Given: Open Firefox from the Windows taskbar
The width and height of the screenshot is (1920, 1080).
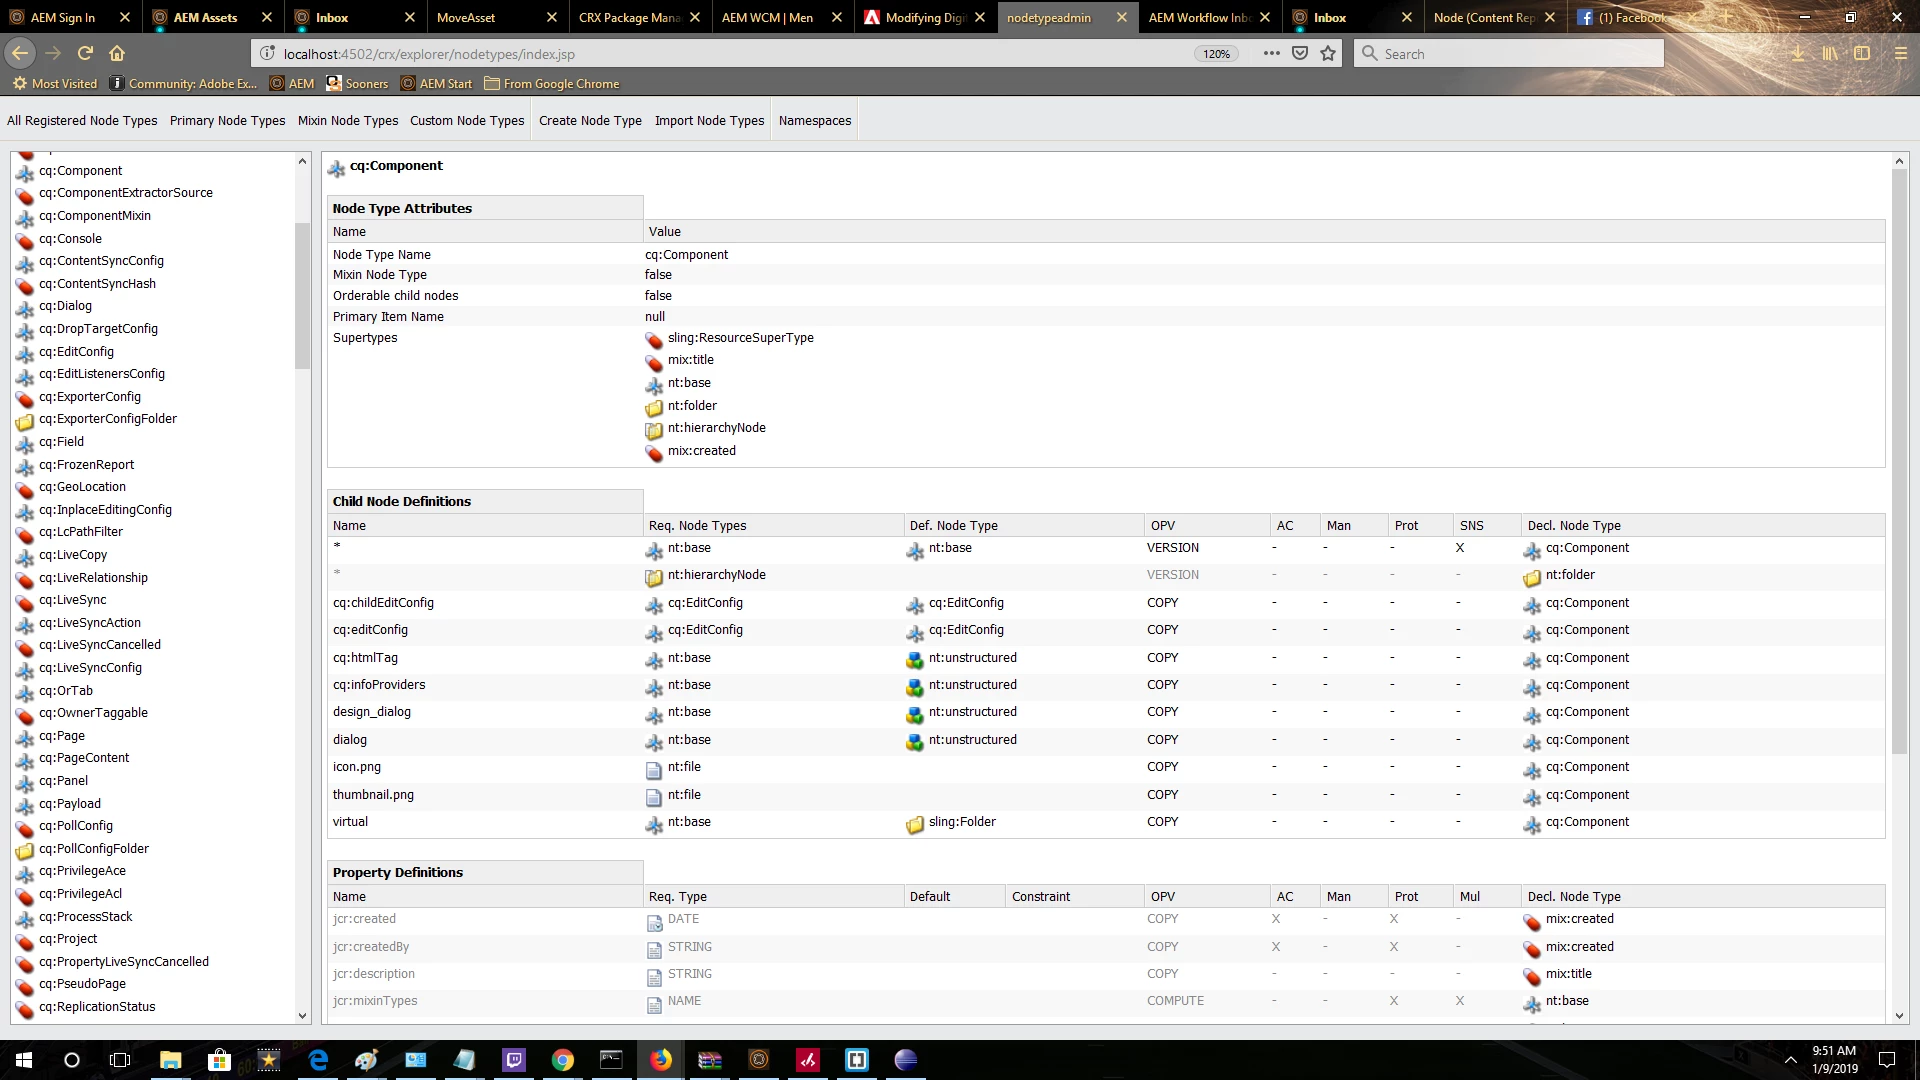Looking at the screenshot, I should point(661,1060).
